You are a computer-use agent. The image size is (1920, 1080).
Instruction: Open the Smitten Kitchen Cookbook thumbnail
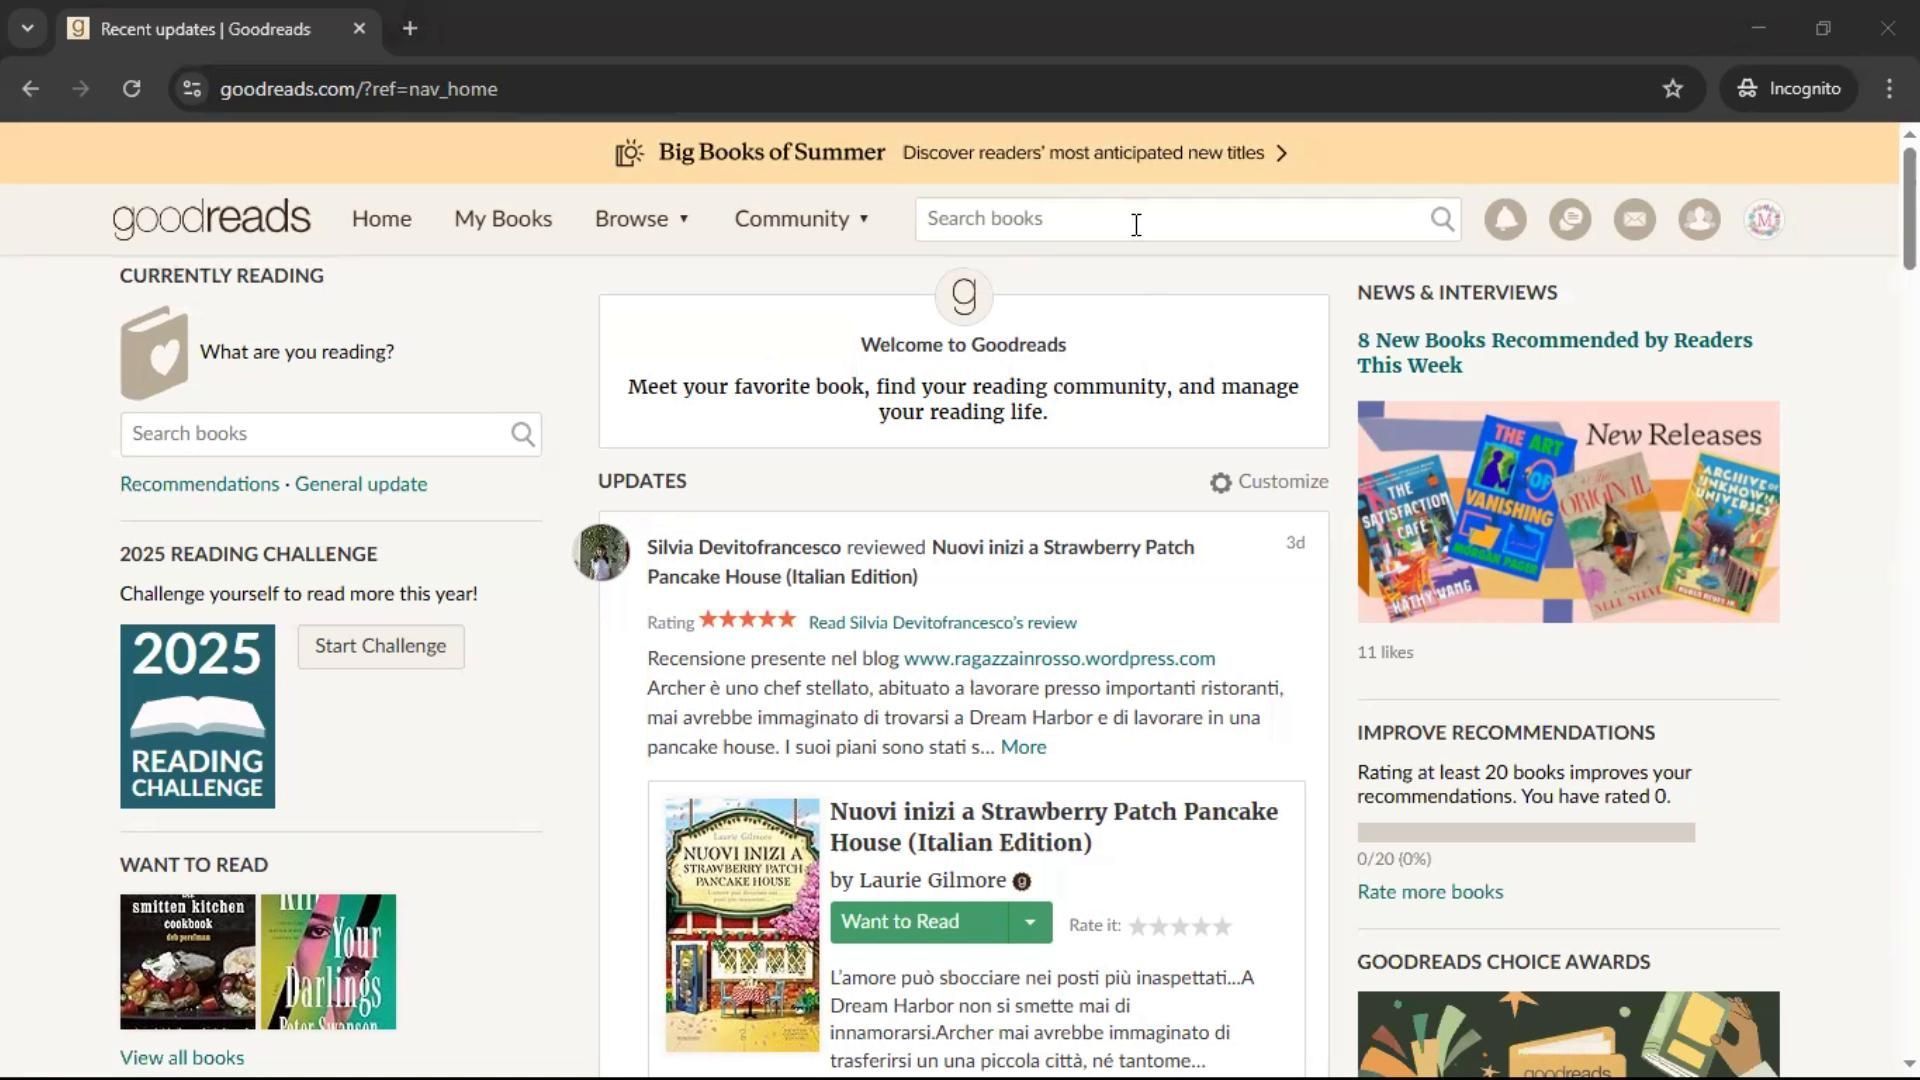[x=187, y=961]
